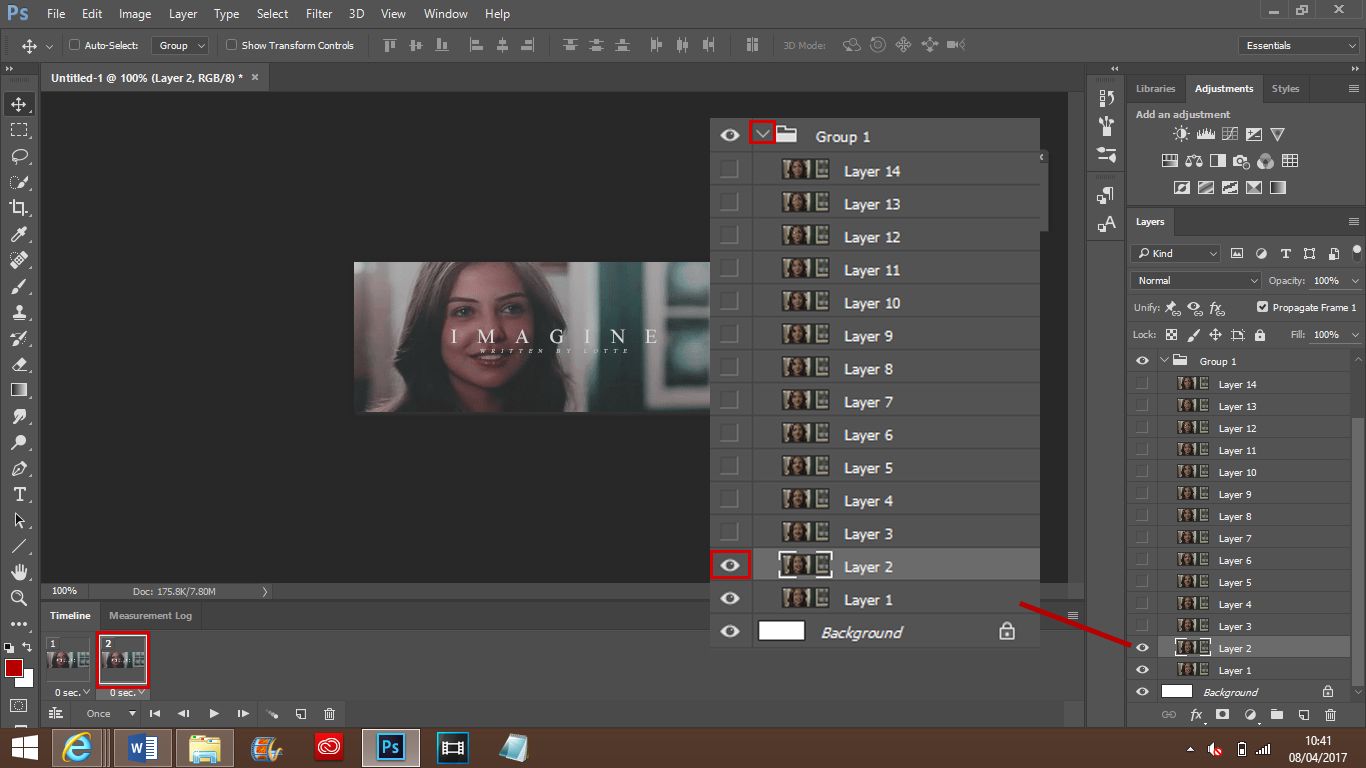Open the Auto-Select Group dropdown
Viewport: 1366px width, 768px height.
tap(180, 45)
